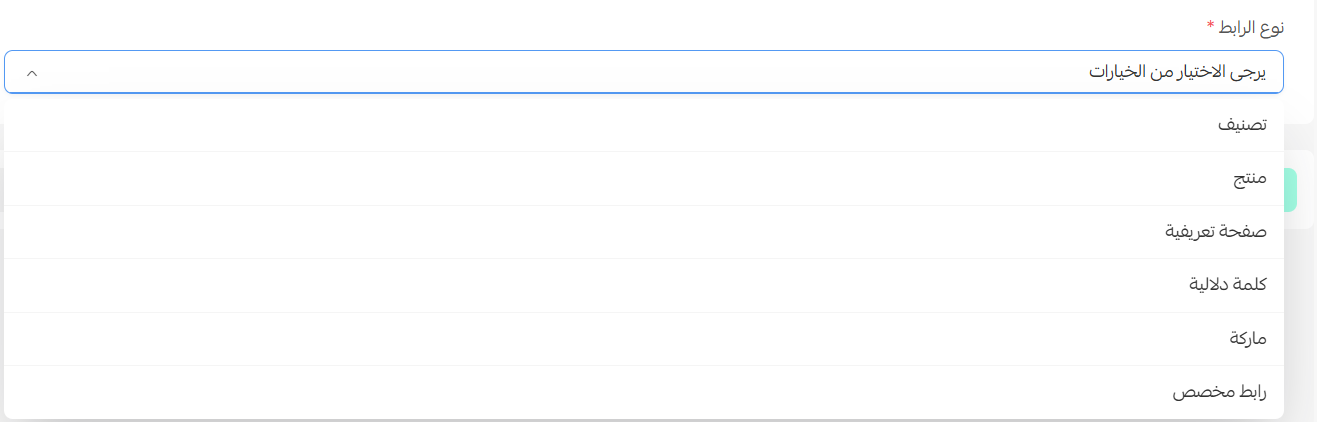This screenshot has width=1317, height=422.
Task: Select منتج from the list
Action: [1249, 178]
